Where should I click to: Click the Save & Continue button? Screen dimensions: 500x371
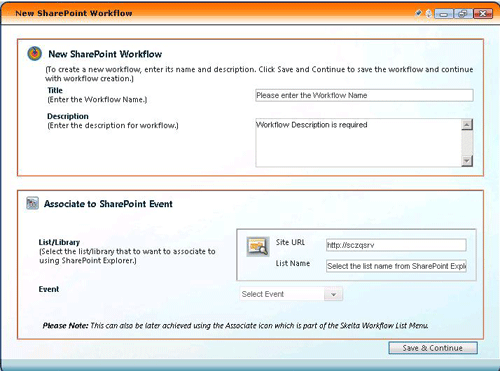[433, 348]
